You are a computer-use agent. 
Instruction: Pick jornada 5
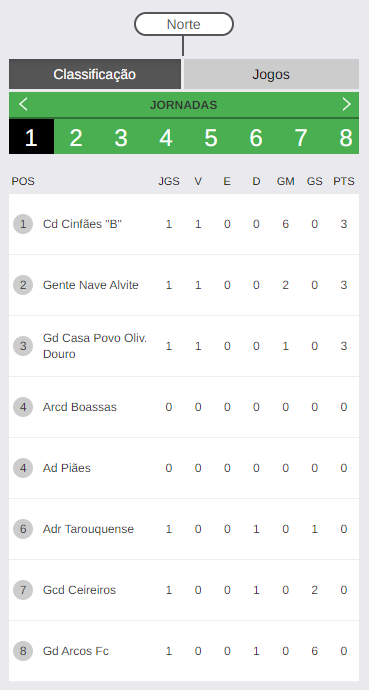[211, 137]
